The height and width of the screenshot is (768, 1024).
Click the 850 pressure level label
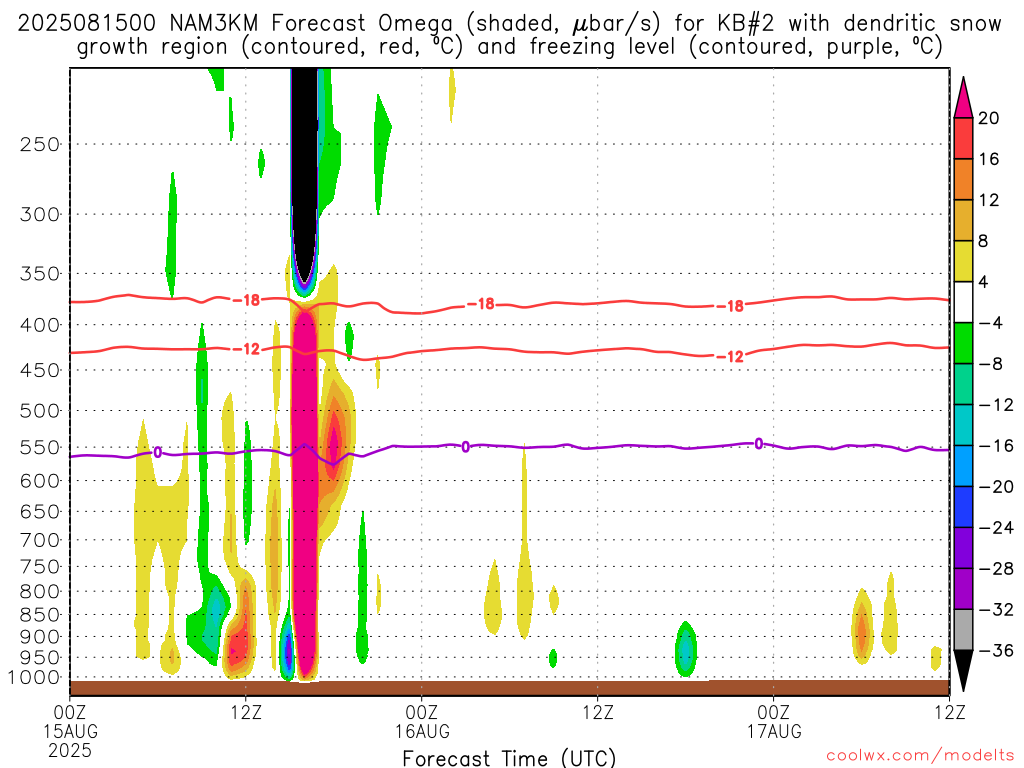(x=40, y=615)
